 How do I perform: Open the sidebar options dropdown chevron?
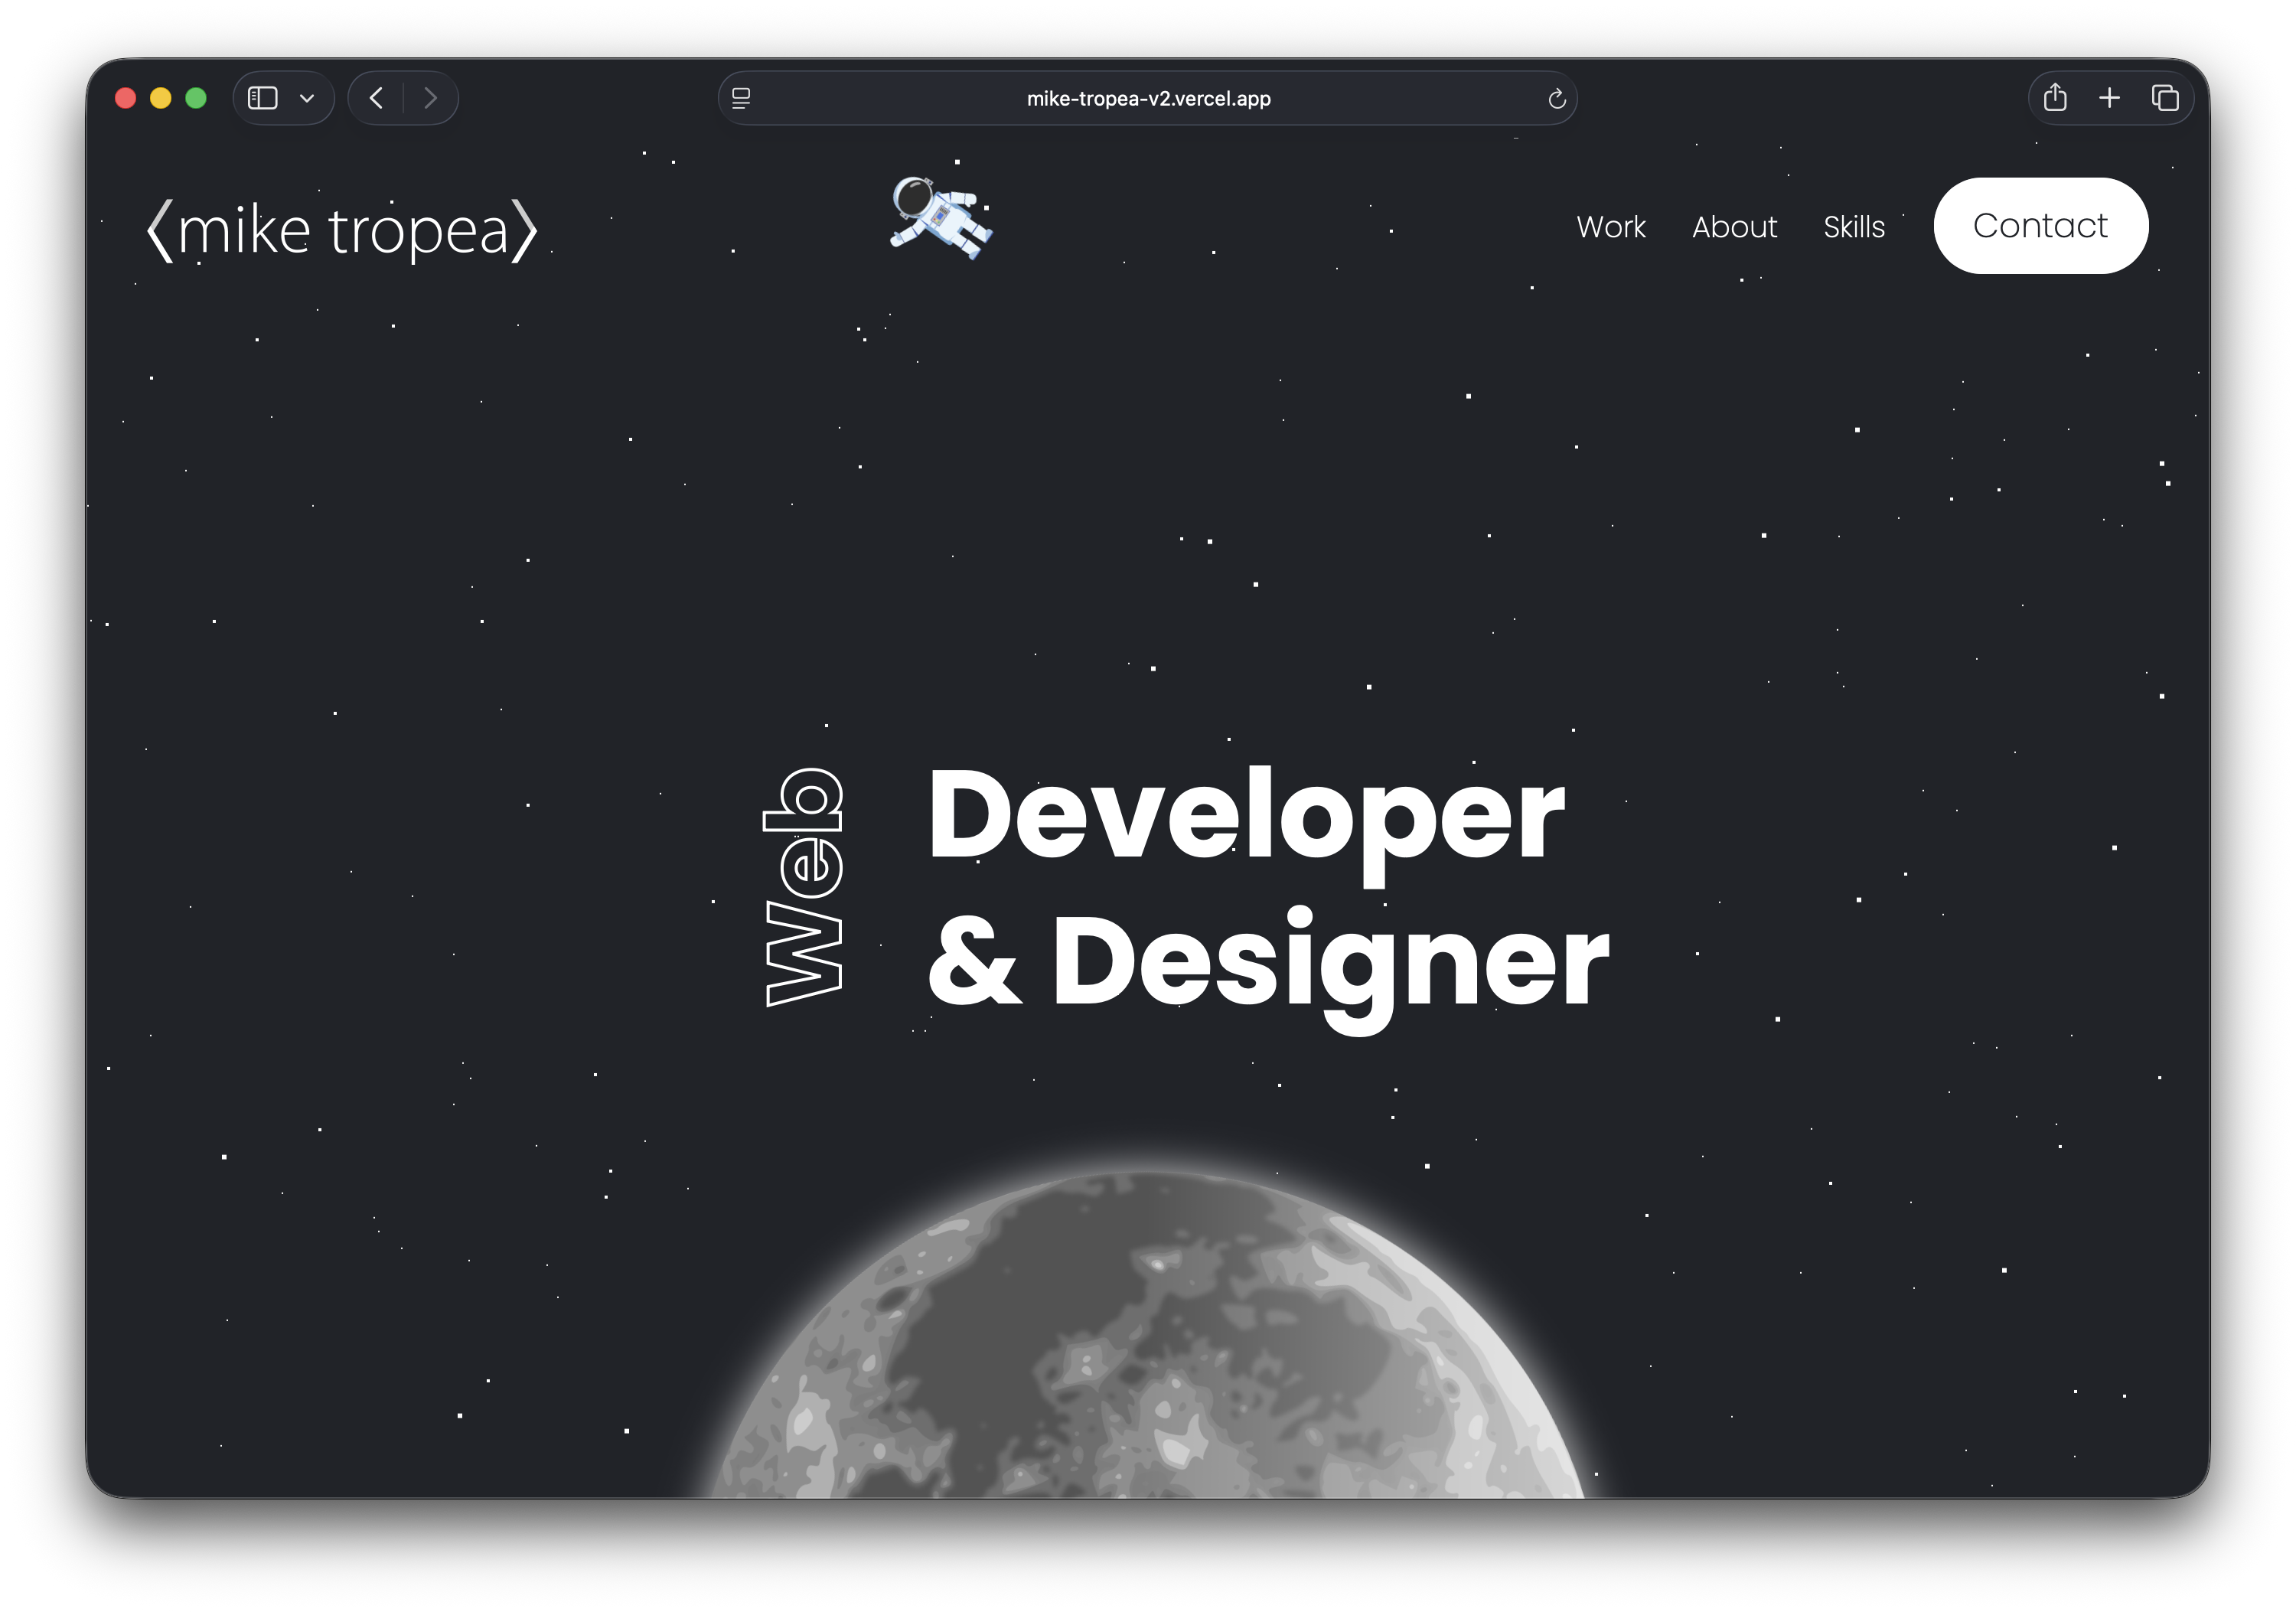click(x=307, y=98)
